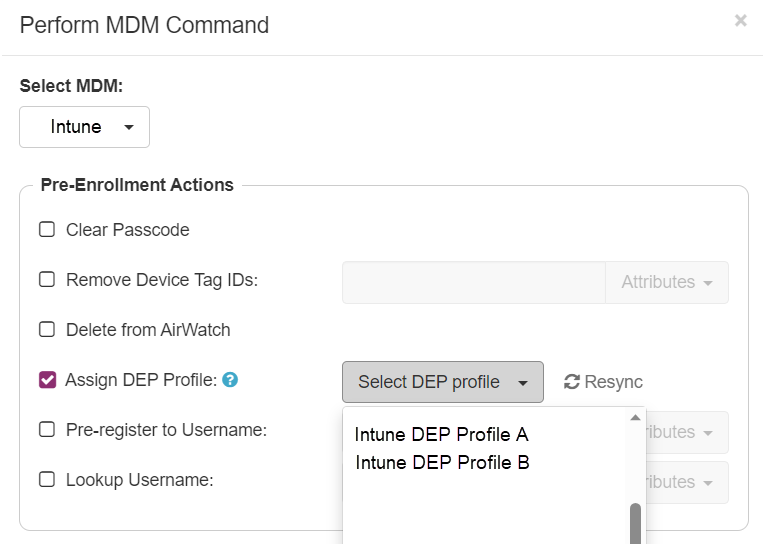Choose Intune DEP Profile B from list
This screenshot has width=763, height=545.
pos(442,462)
